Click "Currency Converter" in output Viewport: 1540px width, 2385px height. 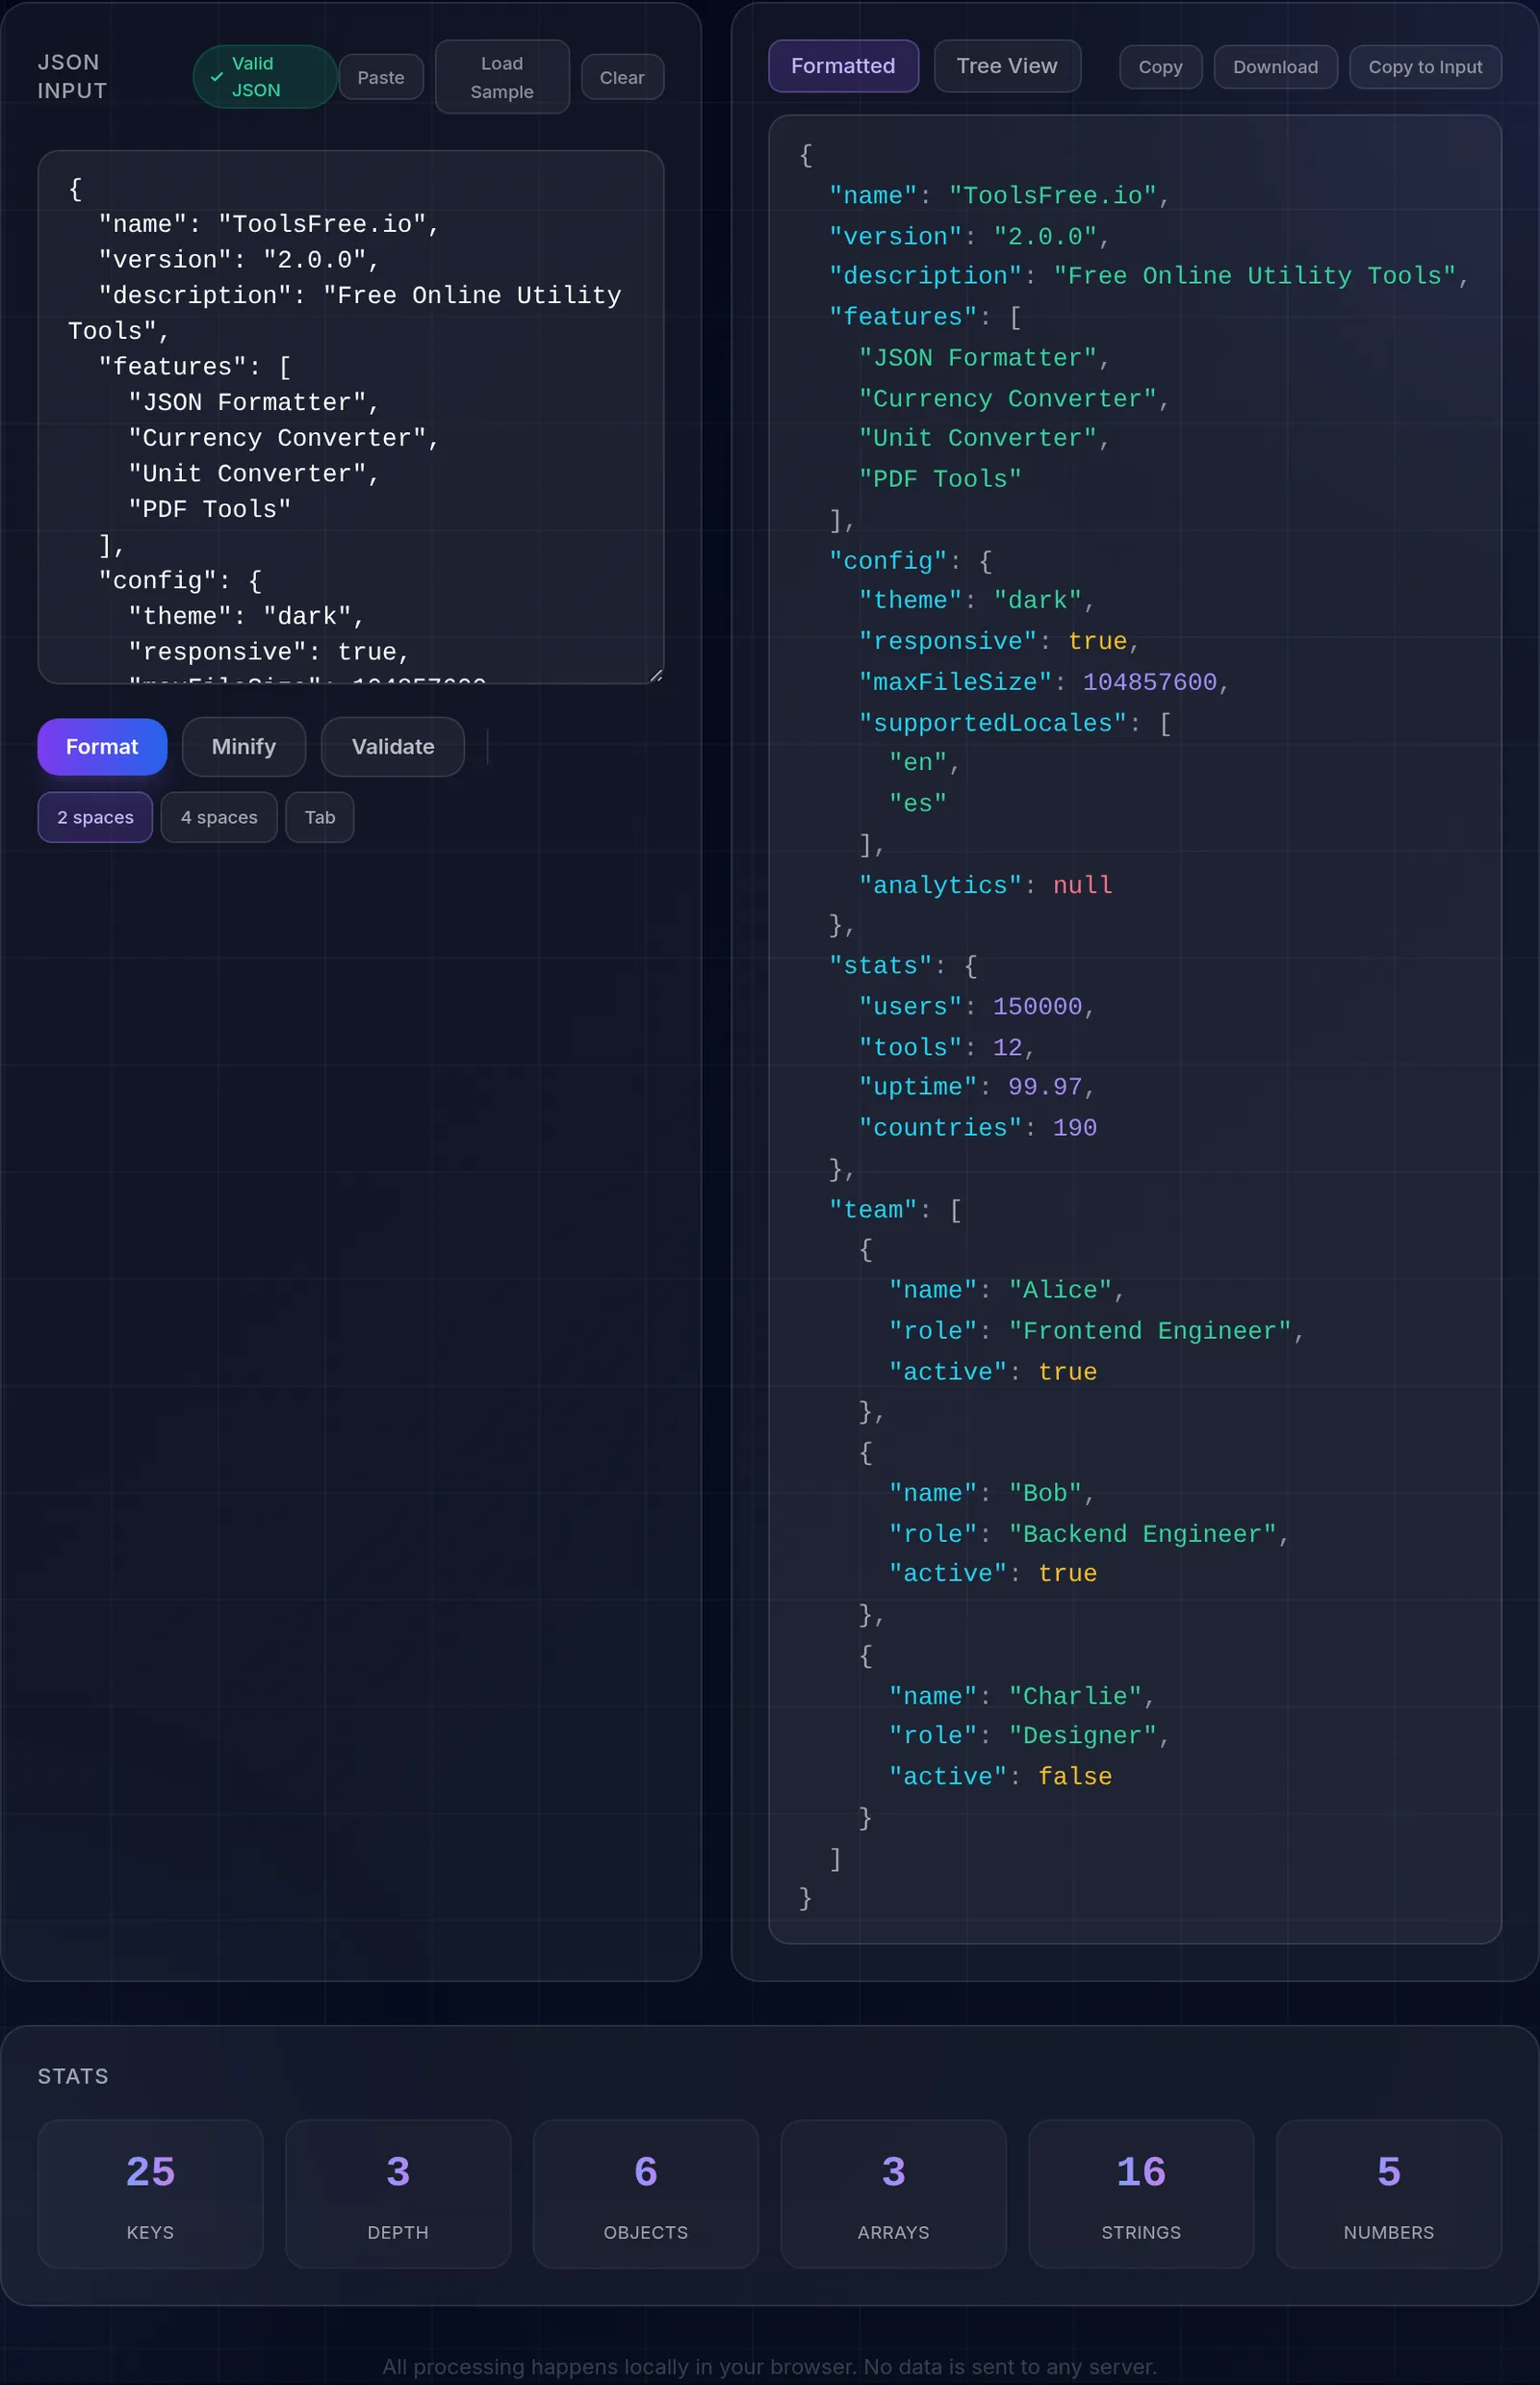point(1007,399)
